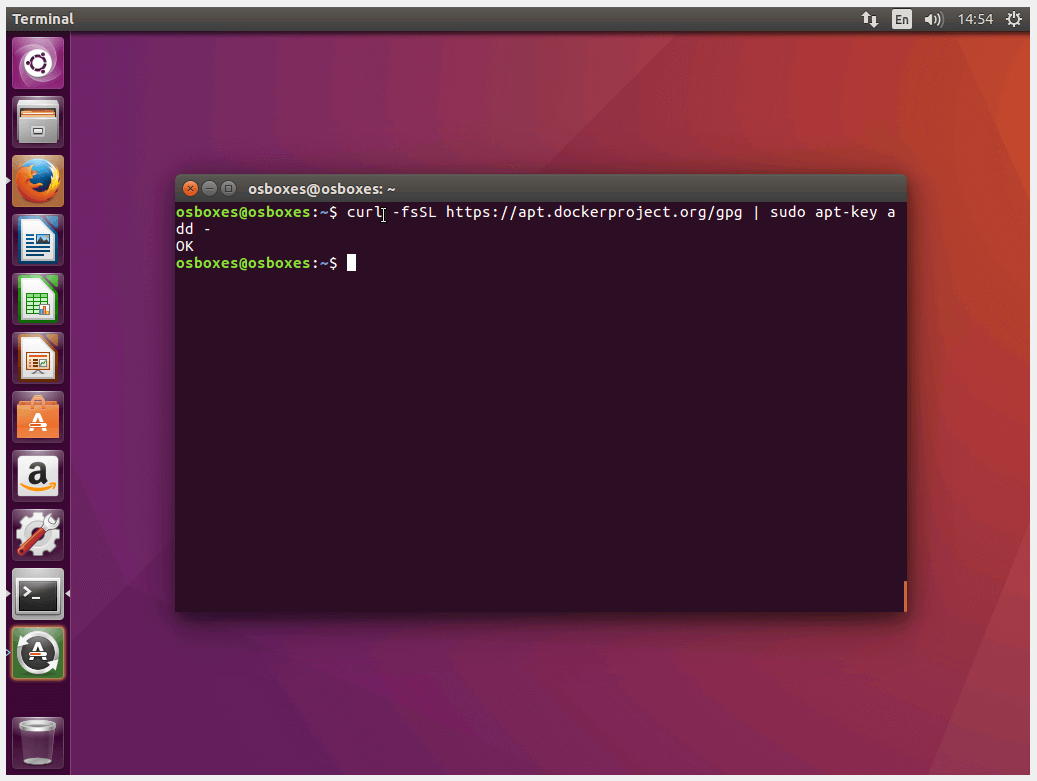Launch Firefox from the launcher
This screenshot has width=1037, height=781.
[37, 181]
